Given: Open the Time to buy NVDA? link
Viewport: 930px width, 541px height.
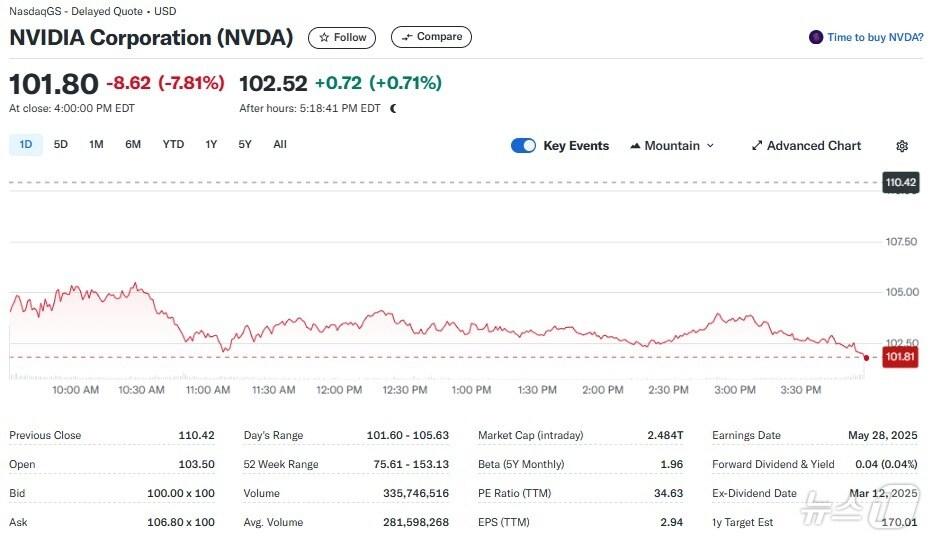Looking at the screenshot, I should (875, 37).
